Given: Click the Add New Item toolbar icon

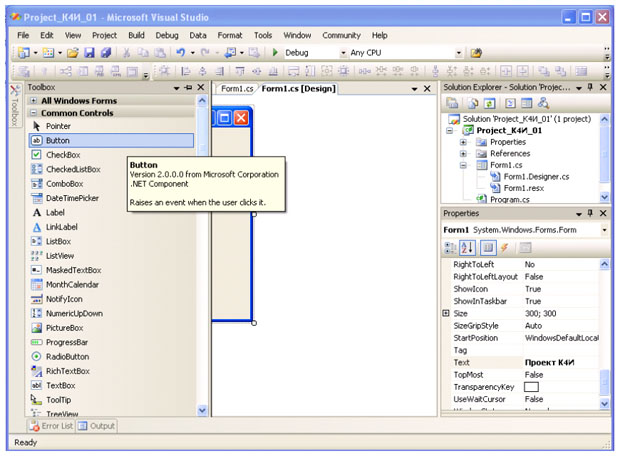Looking at the screenshot, I should (x=48, y=53).
